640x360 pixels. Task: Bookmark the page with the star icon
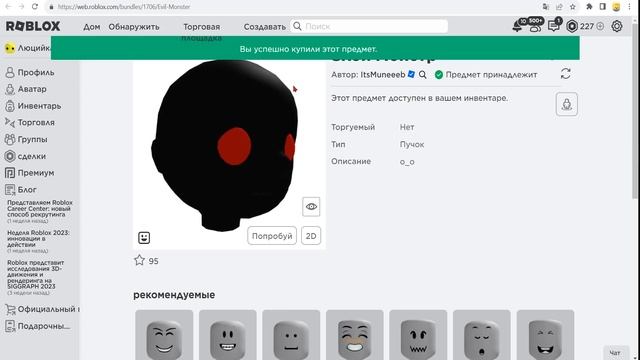click(x=573, y=7)
